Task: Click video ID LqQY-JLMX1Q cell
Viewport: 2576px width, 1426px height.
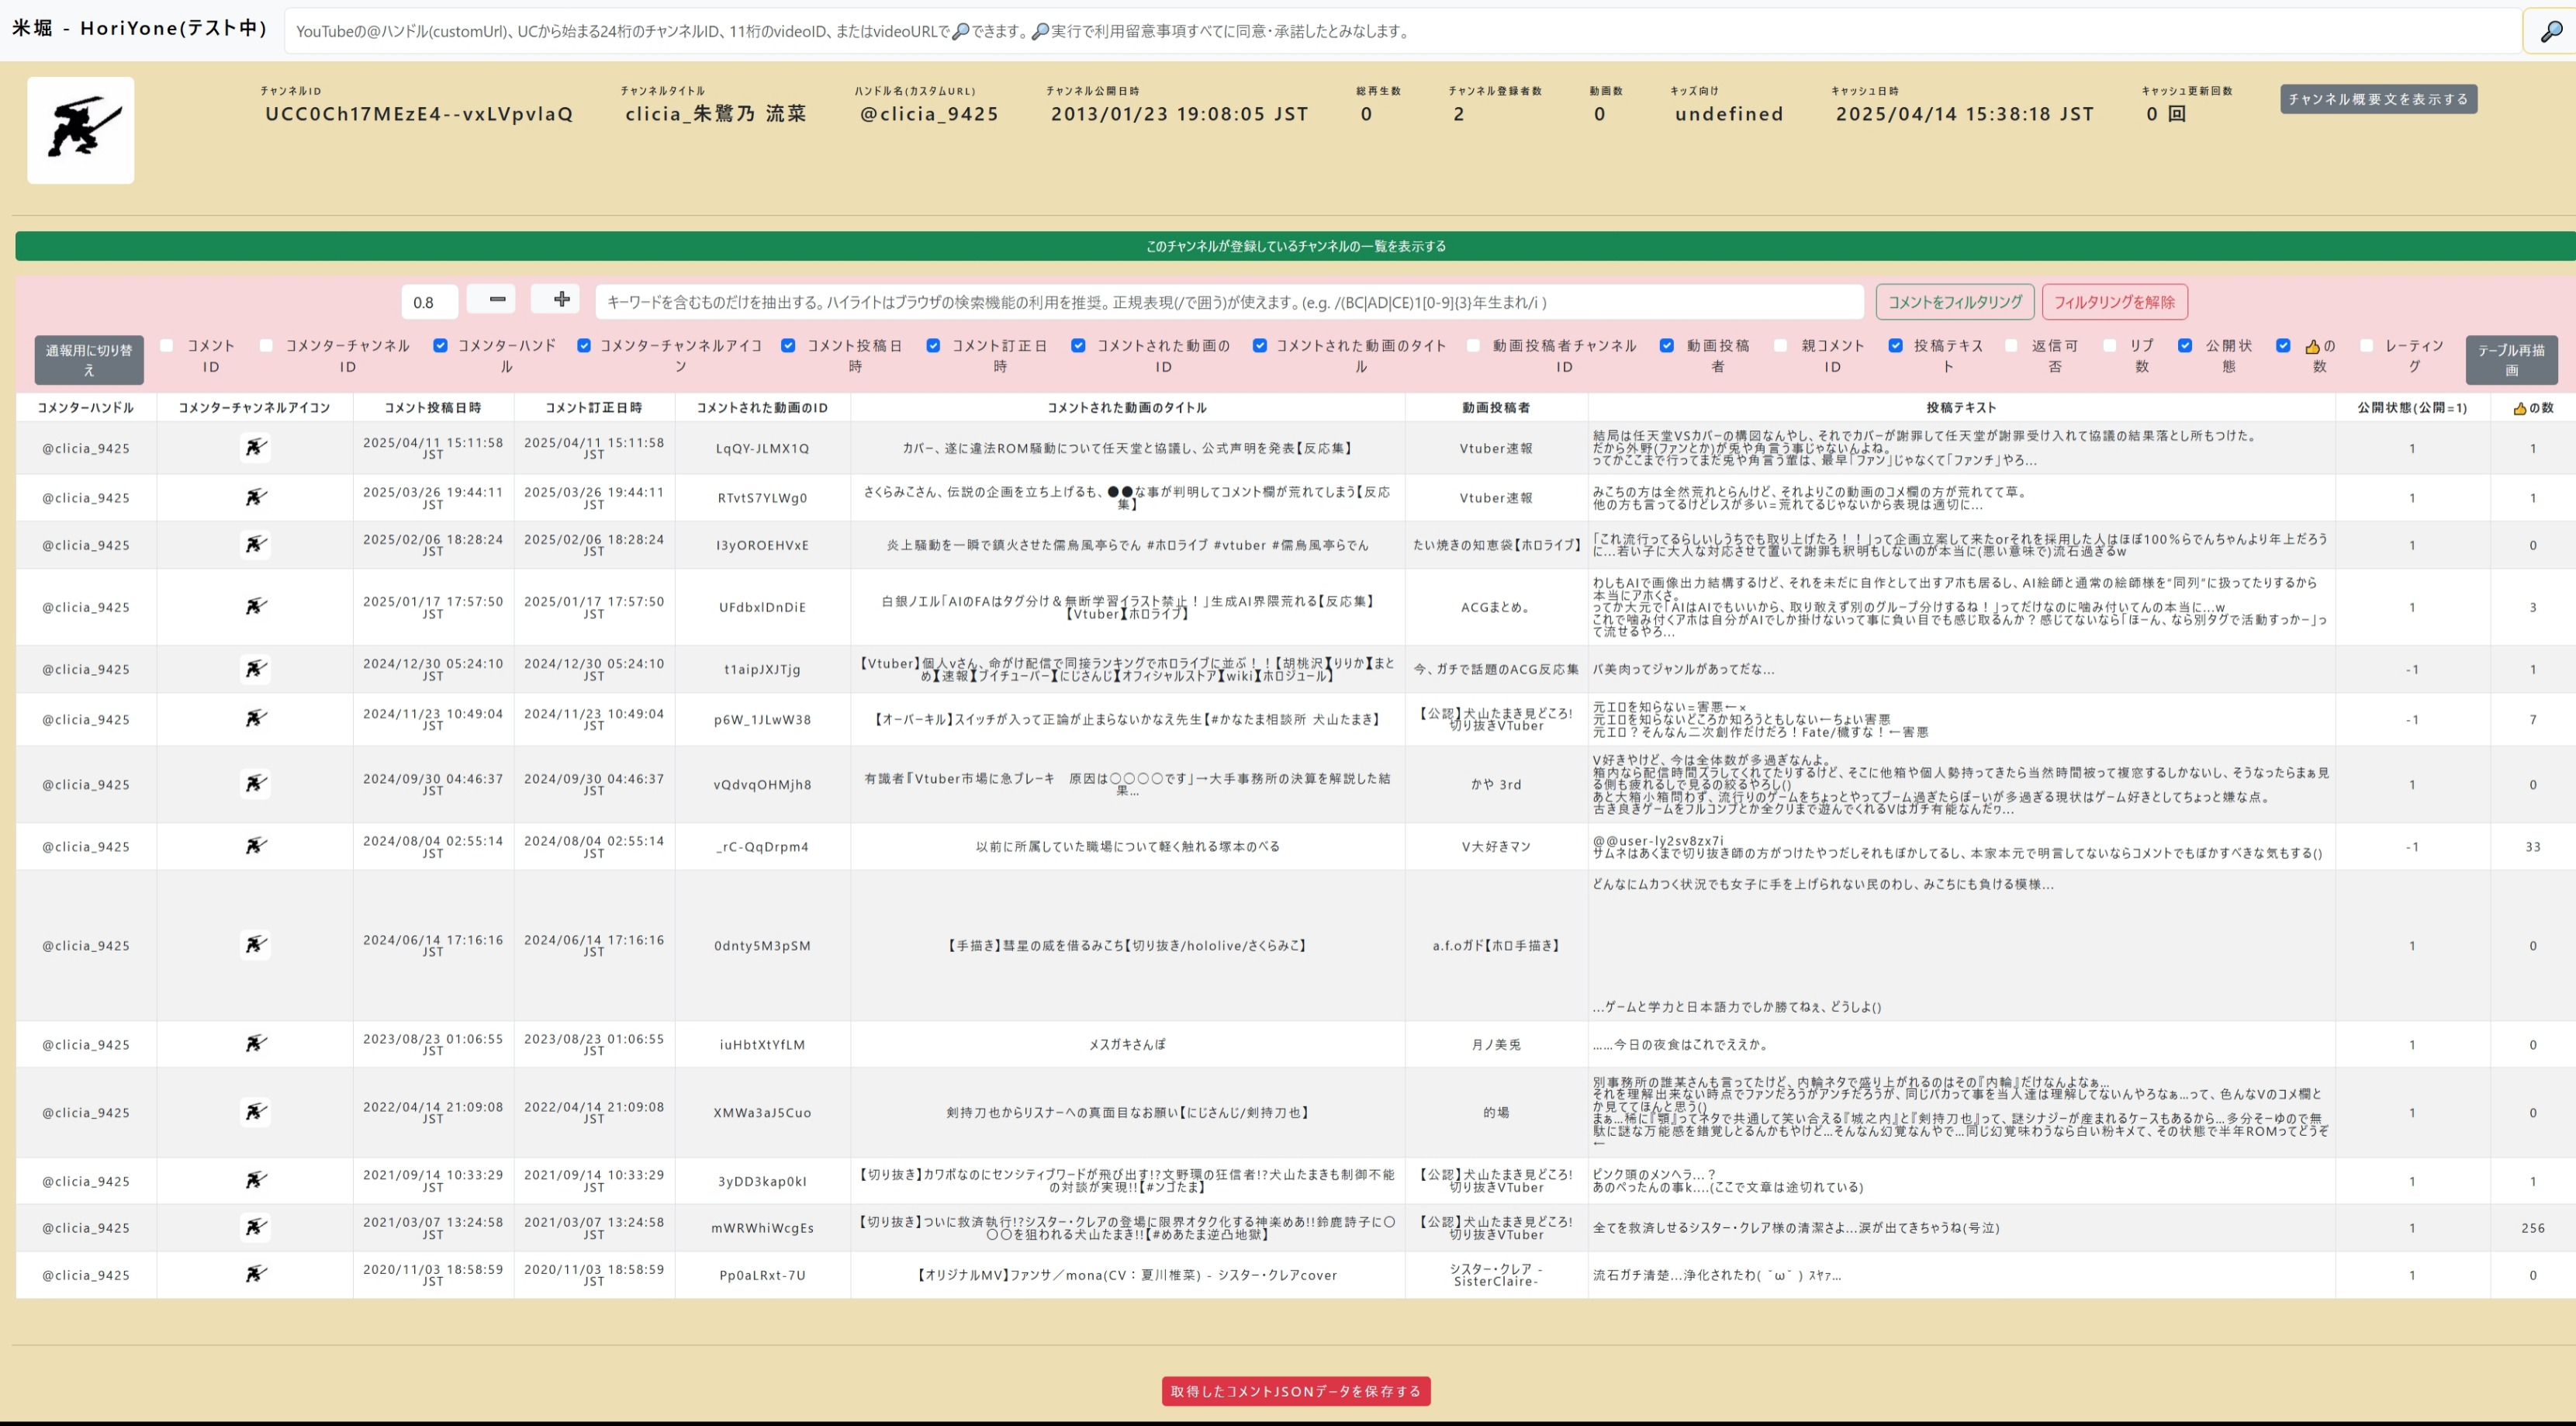Action: (x=762, y=448)
